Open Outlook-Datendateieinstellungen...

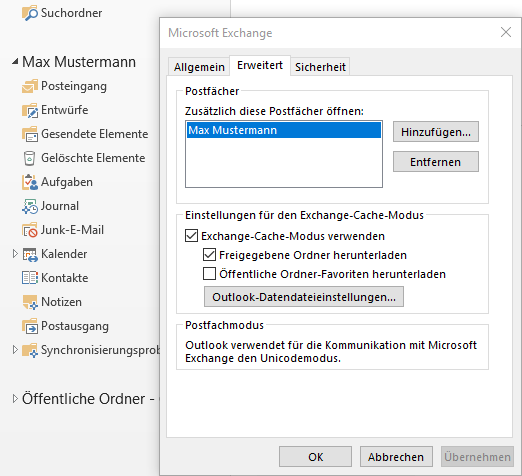click(304, 297)
